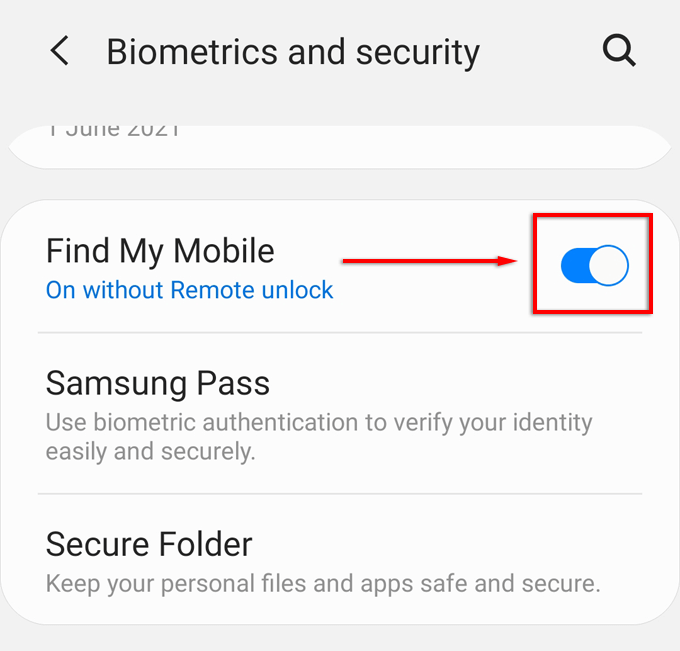Select the blue 'On without Remote unlock' text
The height and width of the screenshot is (651, 680).
tap(190, 290)
